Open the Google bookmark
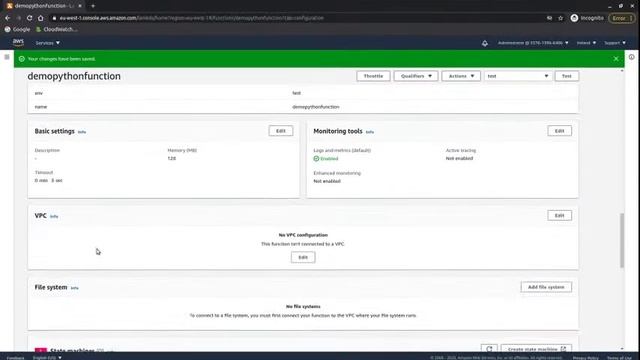Viewport: 640px width, 360px height. click(17, 29)
